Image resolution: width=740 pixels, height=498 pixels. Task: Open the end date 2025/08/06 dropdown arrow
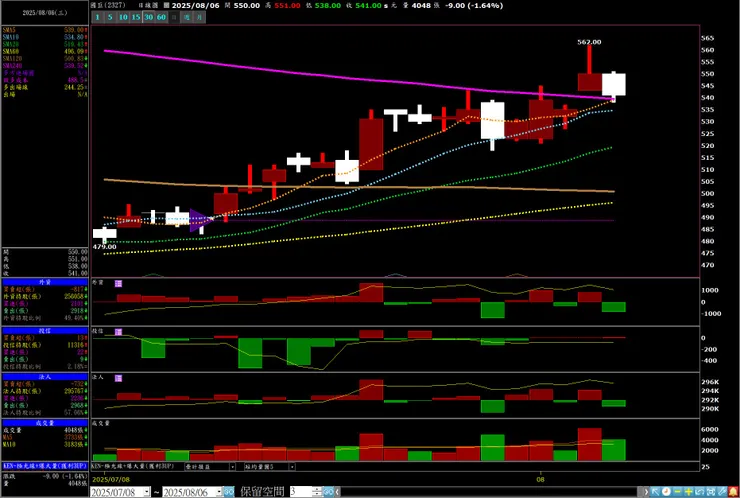(219, 491)
